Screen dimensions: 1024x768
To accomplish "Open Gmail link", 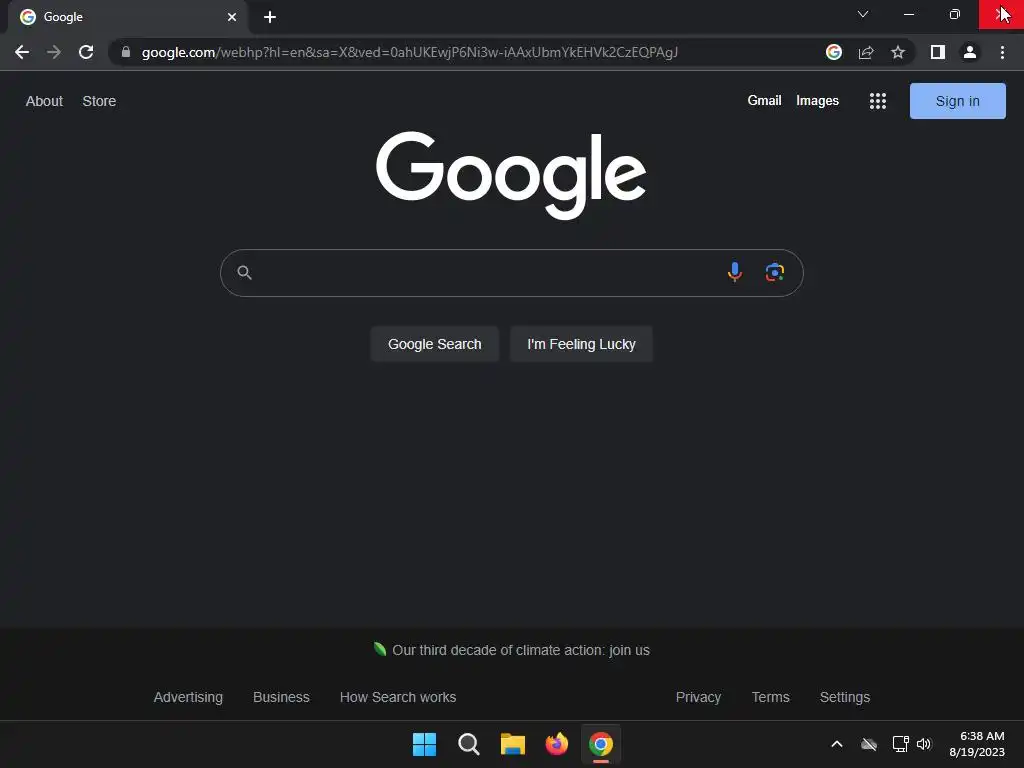I will 764,101.
